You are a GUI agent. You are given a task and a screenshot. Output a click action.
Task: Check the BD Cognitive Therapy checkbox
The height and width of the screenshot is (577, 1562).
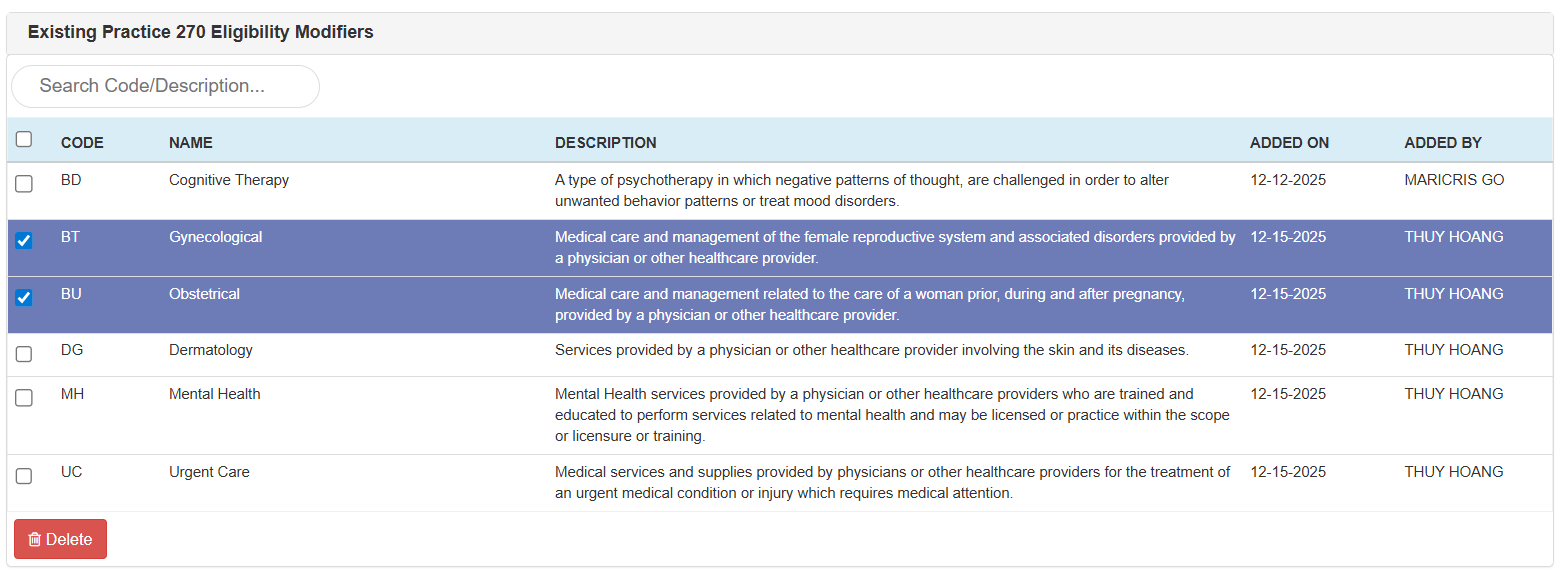coord(24,184)
